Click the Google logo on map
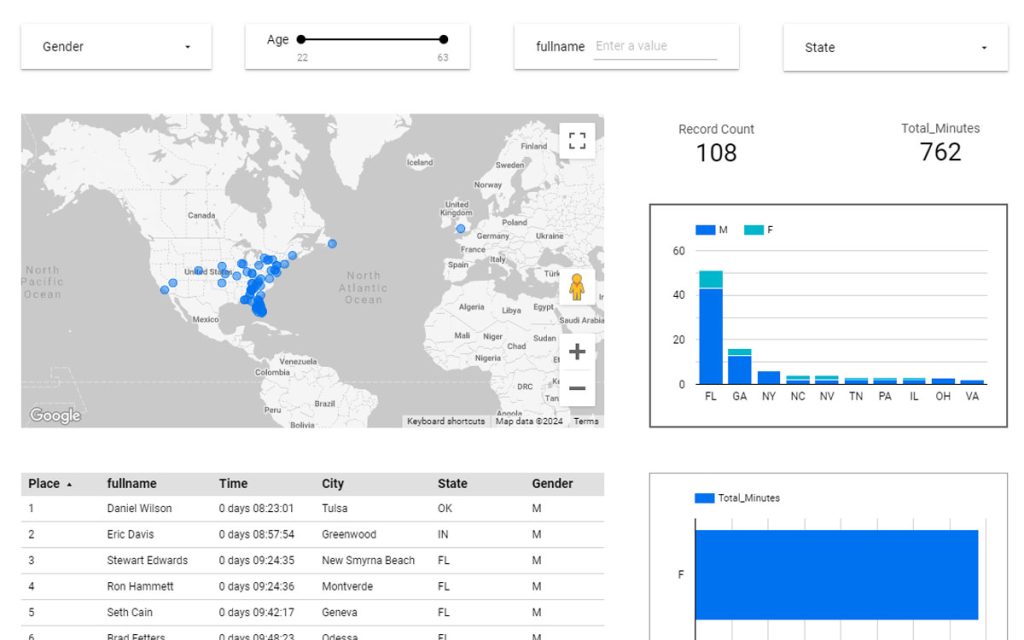 [55, 415]
